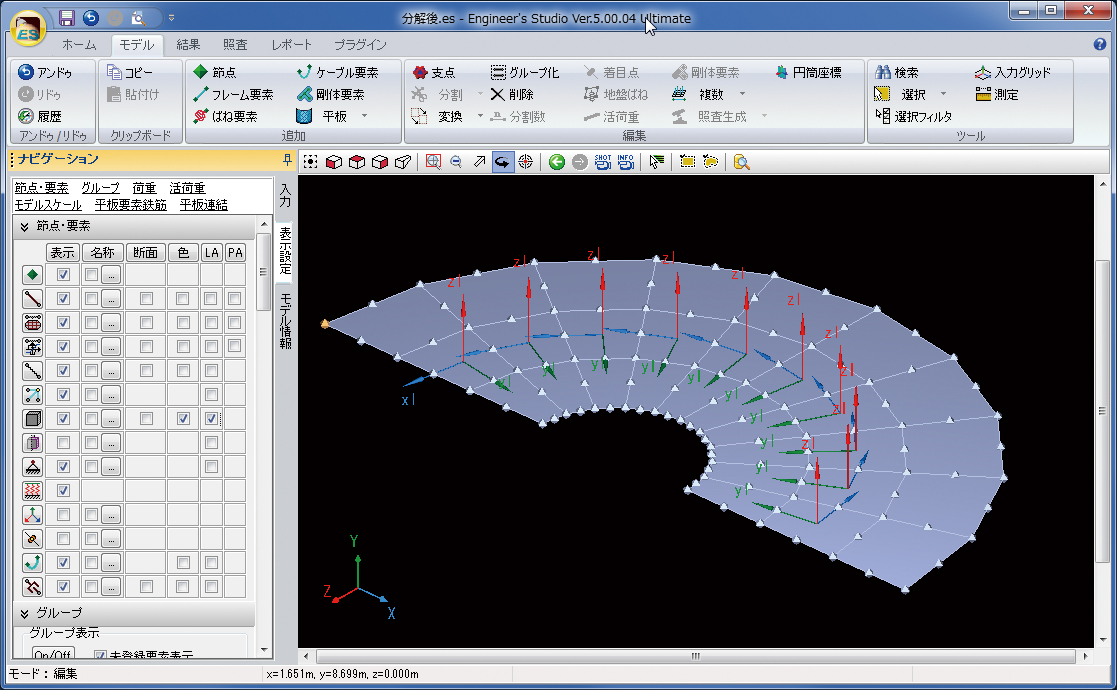The height and width of the screenshot is (690, 1117).
Task: Click the INFO icon in view toolbar
Action: [x=625, y=162]
